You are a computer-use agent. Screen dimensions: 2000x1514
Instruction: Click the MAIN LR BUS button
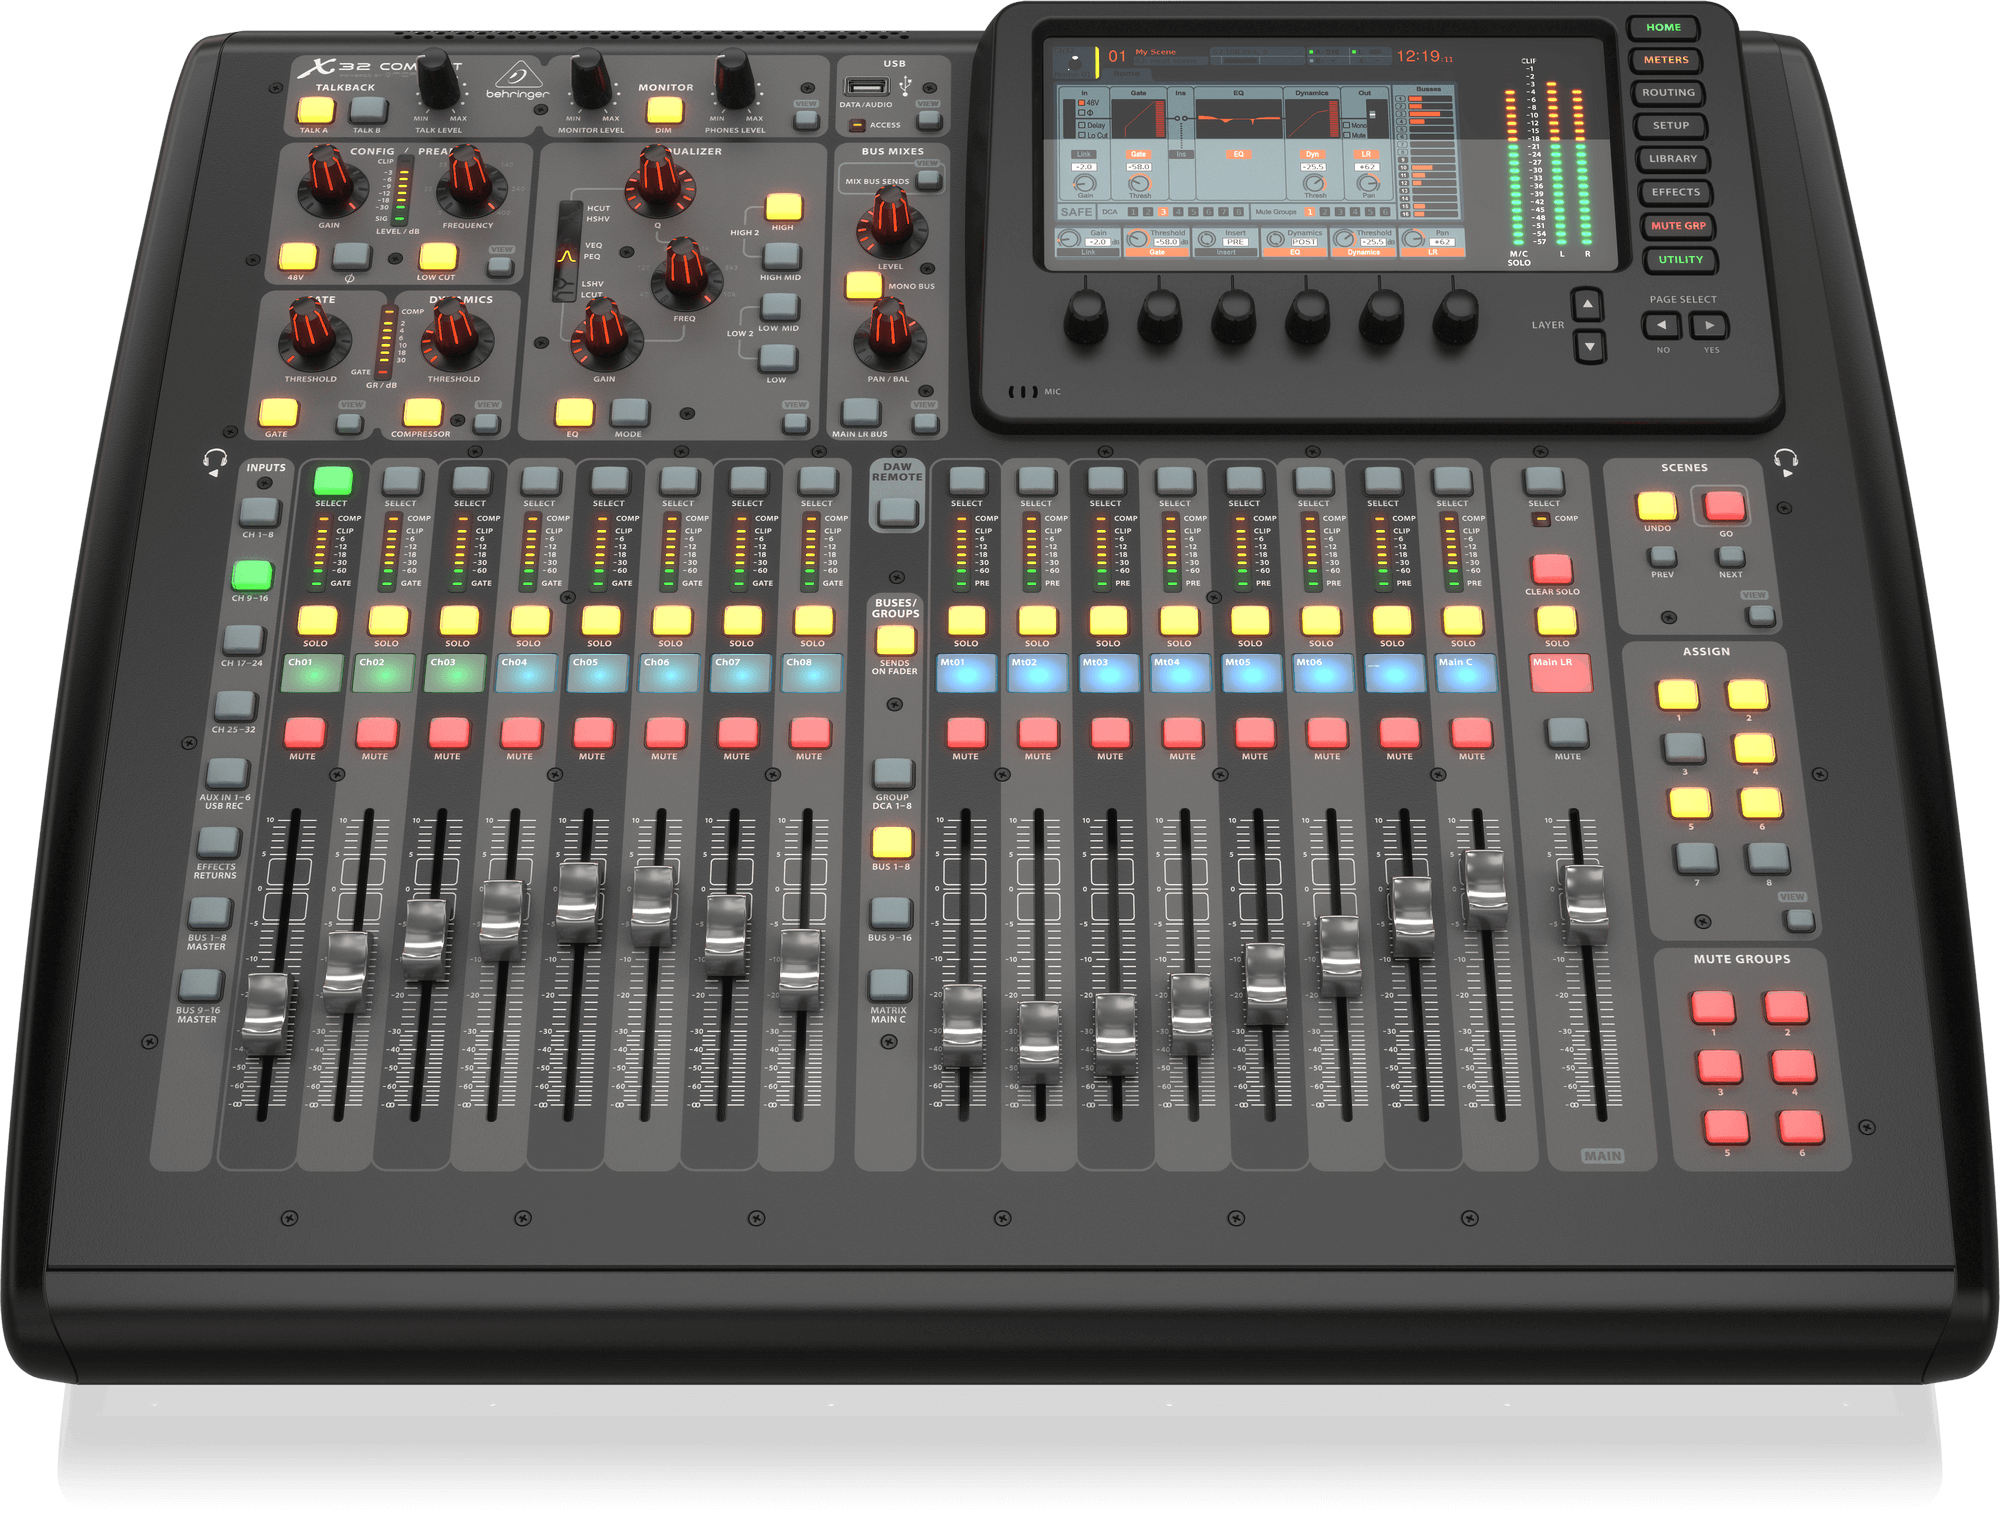860,412
